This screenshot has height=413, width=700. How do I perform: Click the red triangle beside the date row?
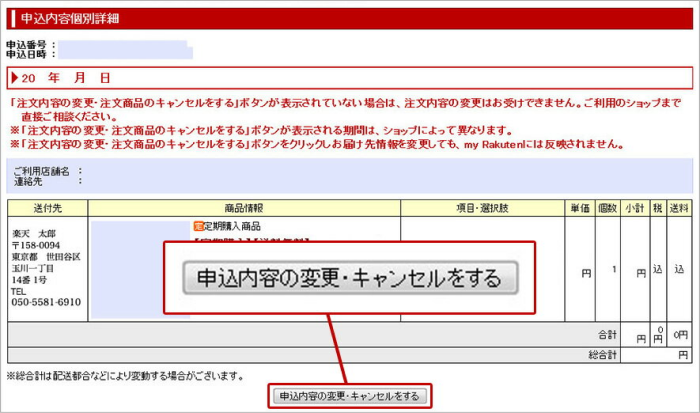[x=14, y=78]
